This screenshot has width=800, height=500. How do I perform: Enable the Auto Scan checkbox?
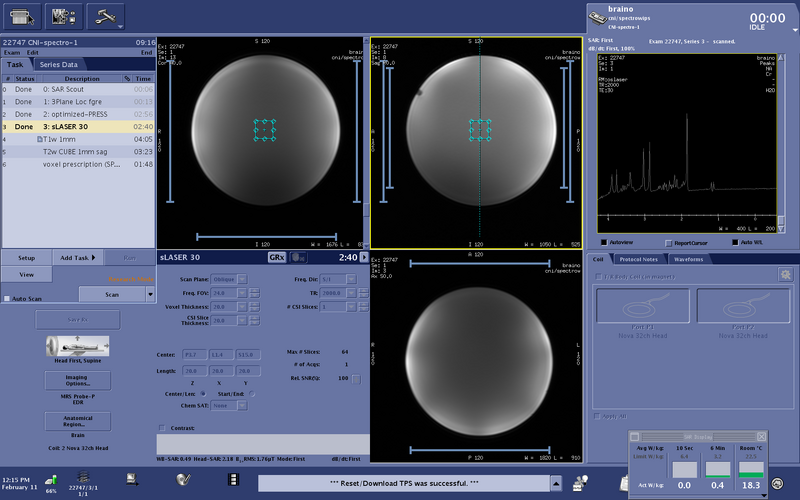pyautogui.click(x=7, y=298)
